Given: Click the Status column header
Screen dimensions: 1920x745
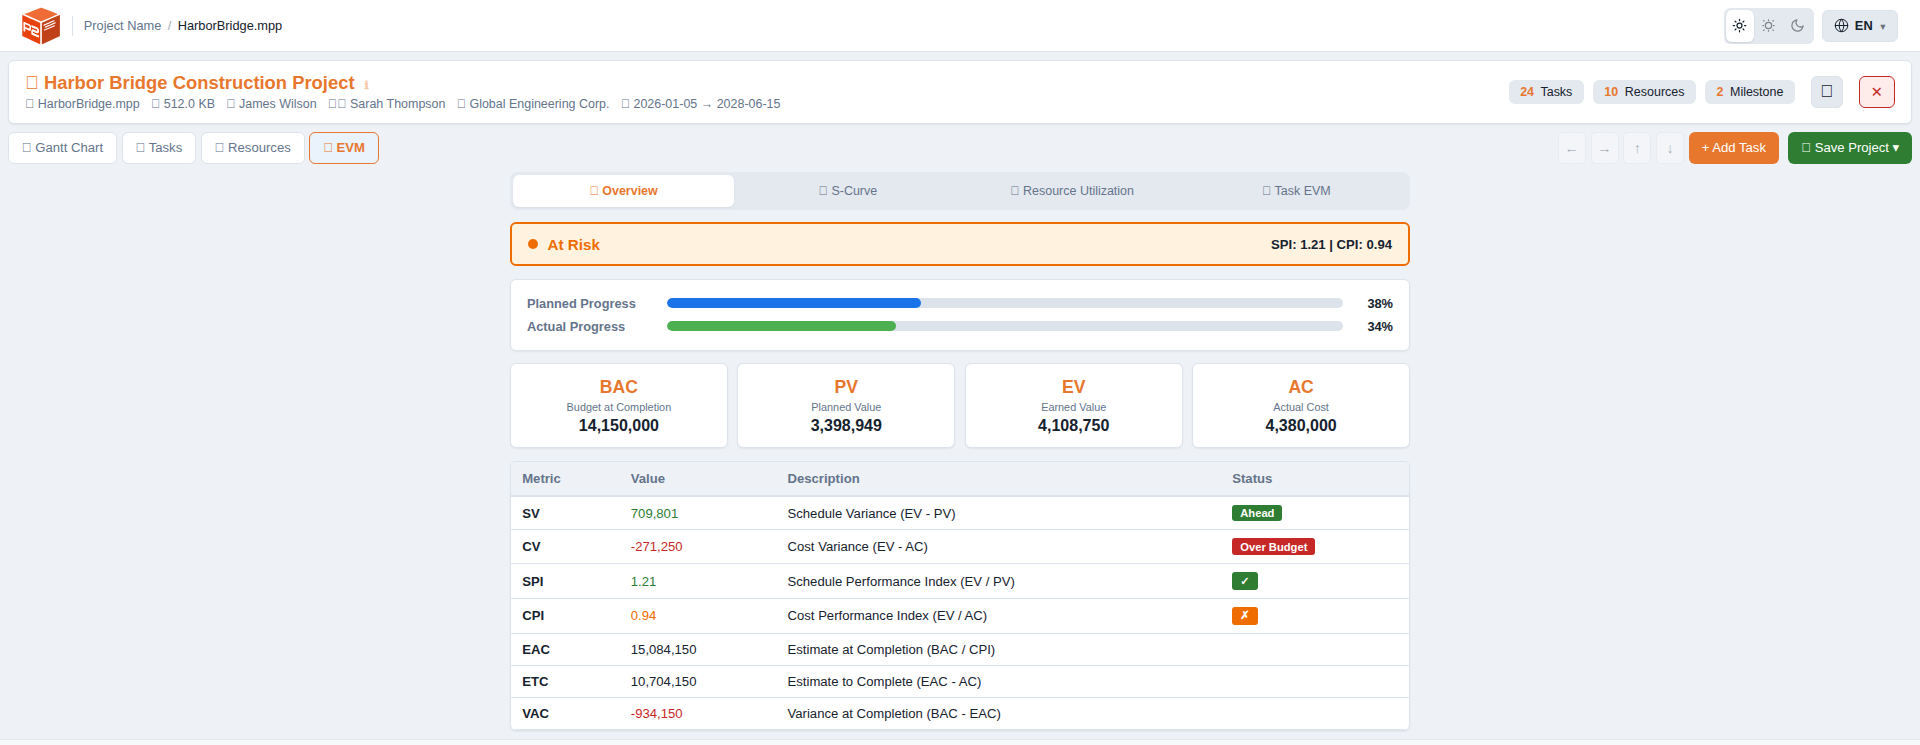Looking at the screenshot, I should tap(1252, 479).
